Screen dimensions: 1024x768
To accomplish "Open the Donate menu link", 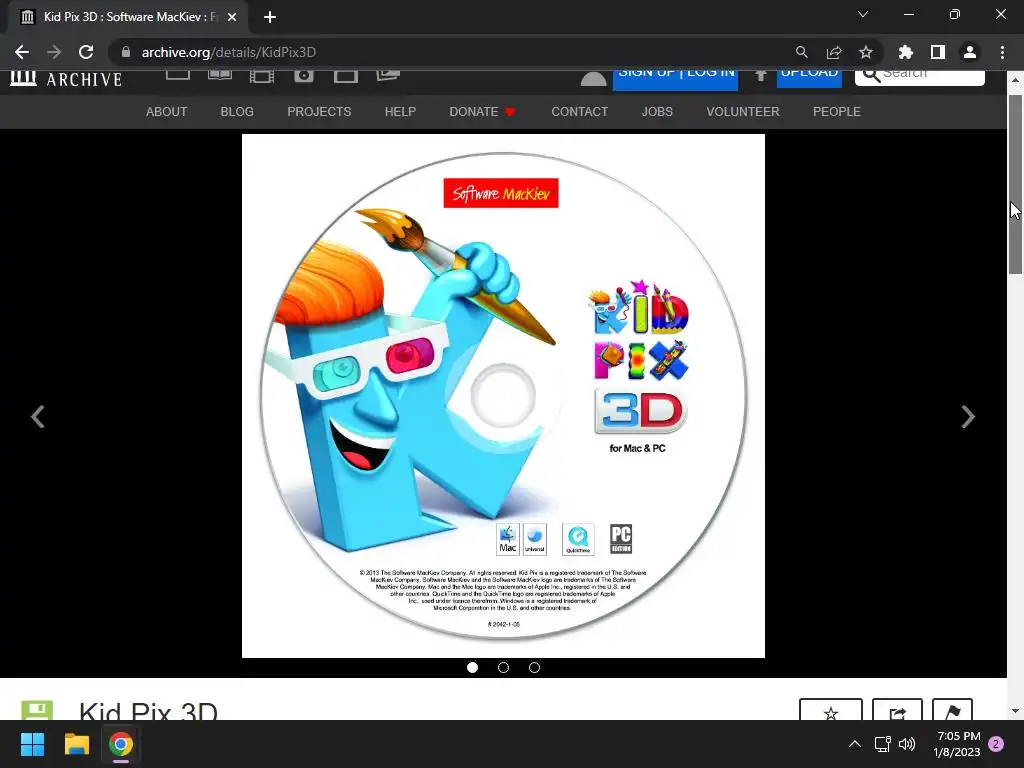I will point(482,112).
